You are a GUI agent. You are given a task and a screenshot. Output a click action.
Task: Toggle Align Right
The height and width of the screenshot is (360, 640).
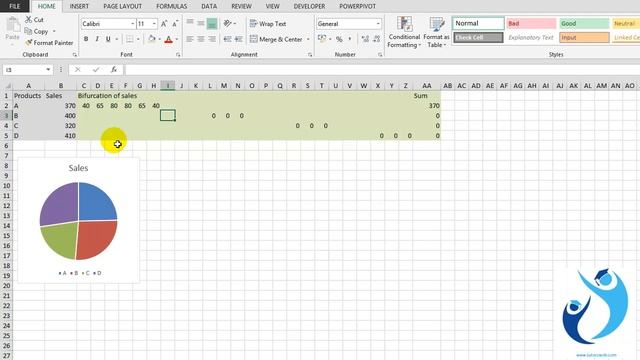pos(212,39)
